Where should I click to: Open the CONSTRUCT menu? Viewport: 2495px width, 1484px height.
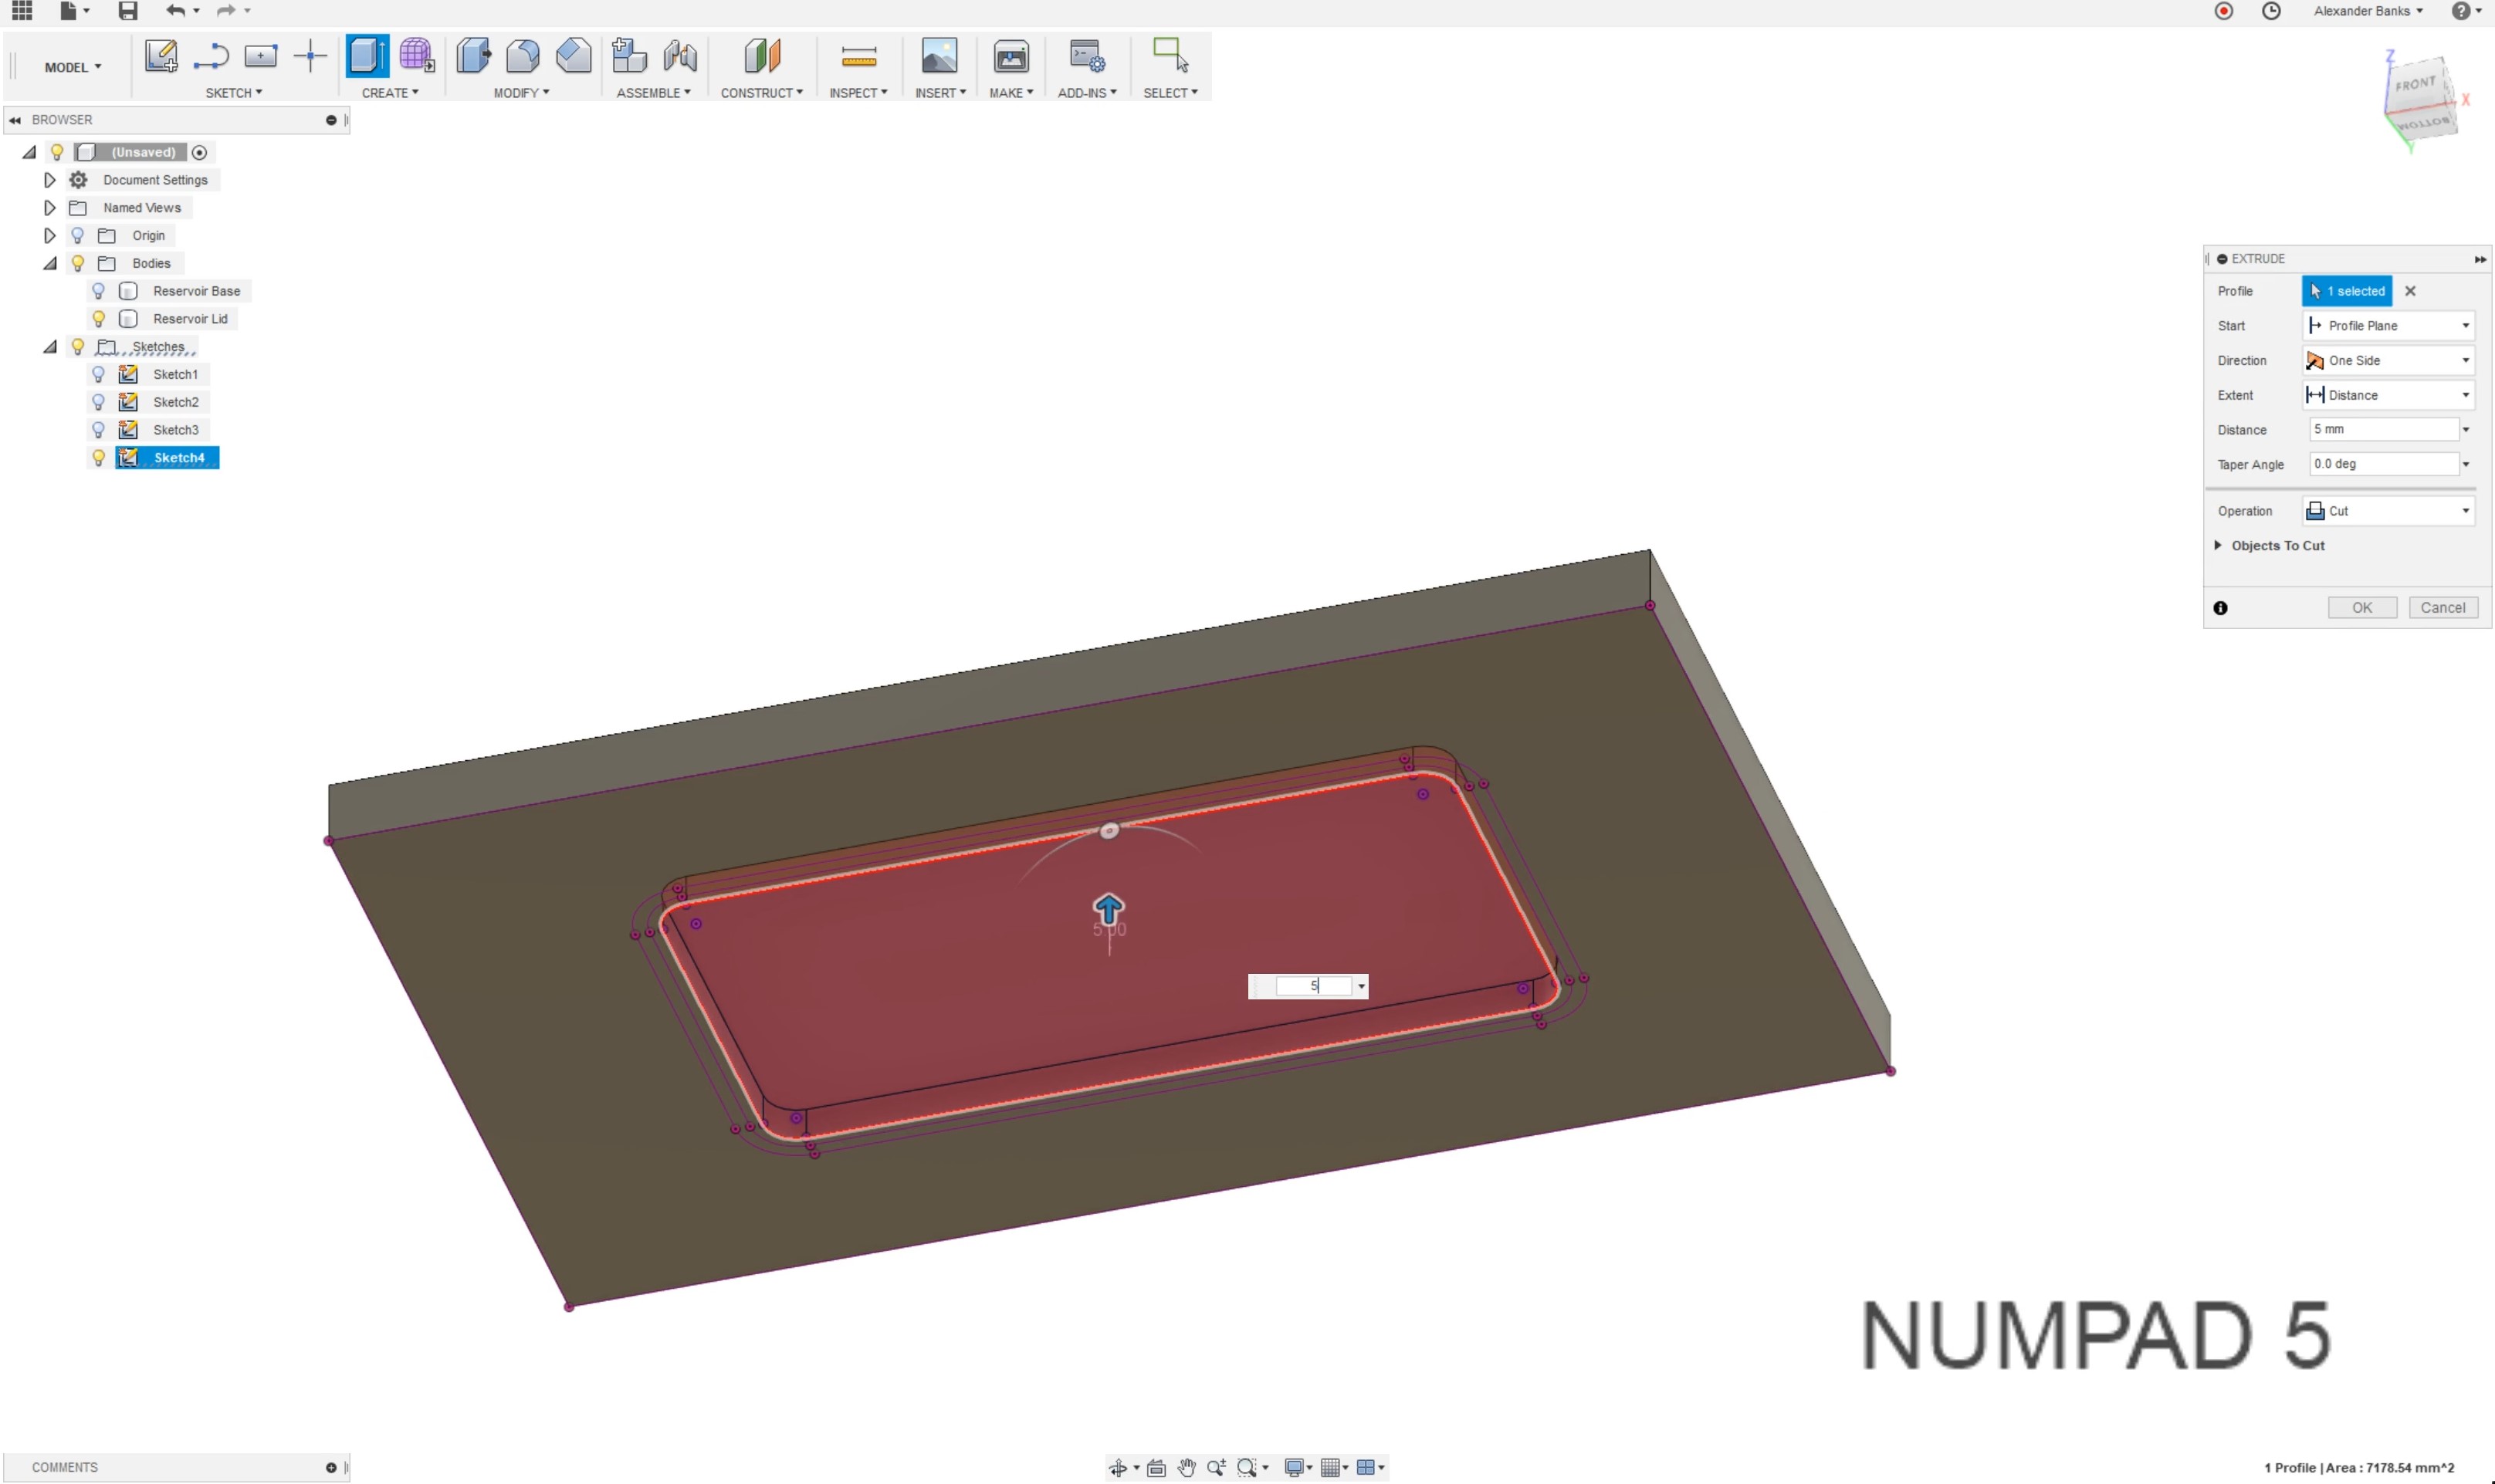pos(761,93)
